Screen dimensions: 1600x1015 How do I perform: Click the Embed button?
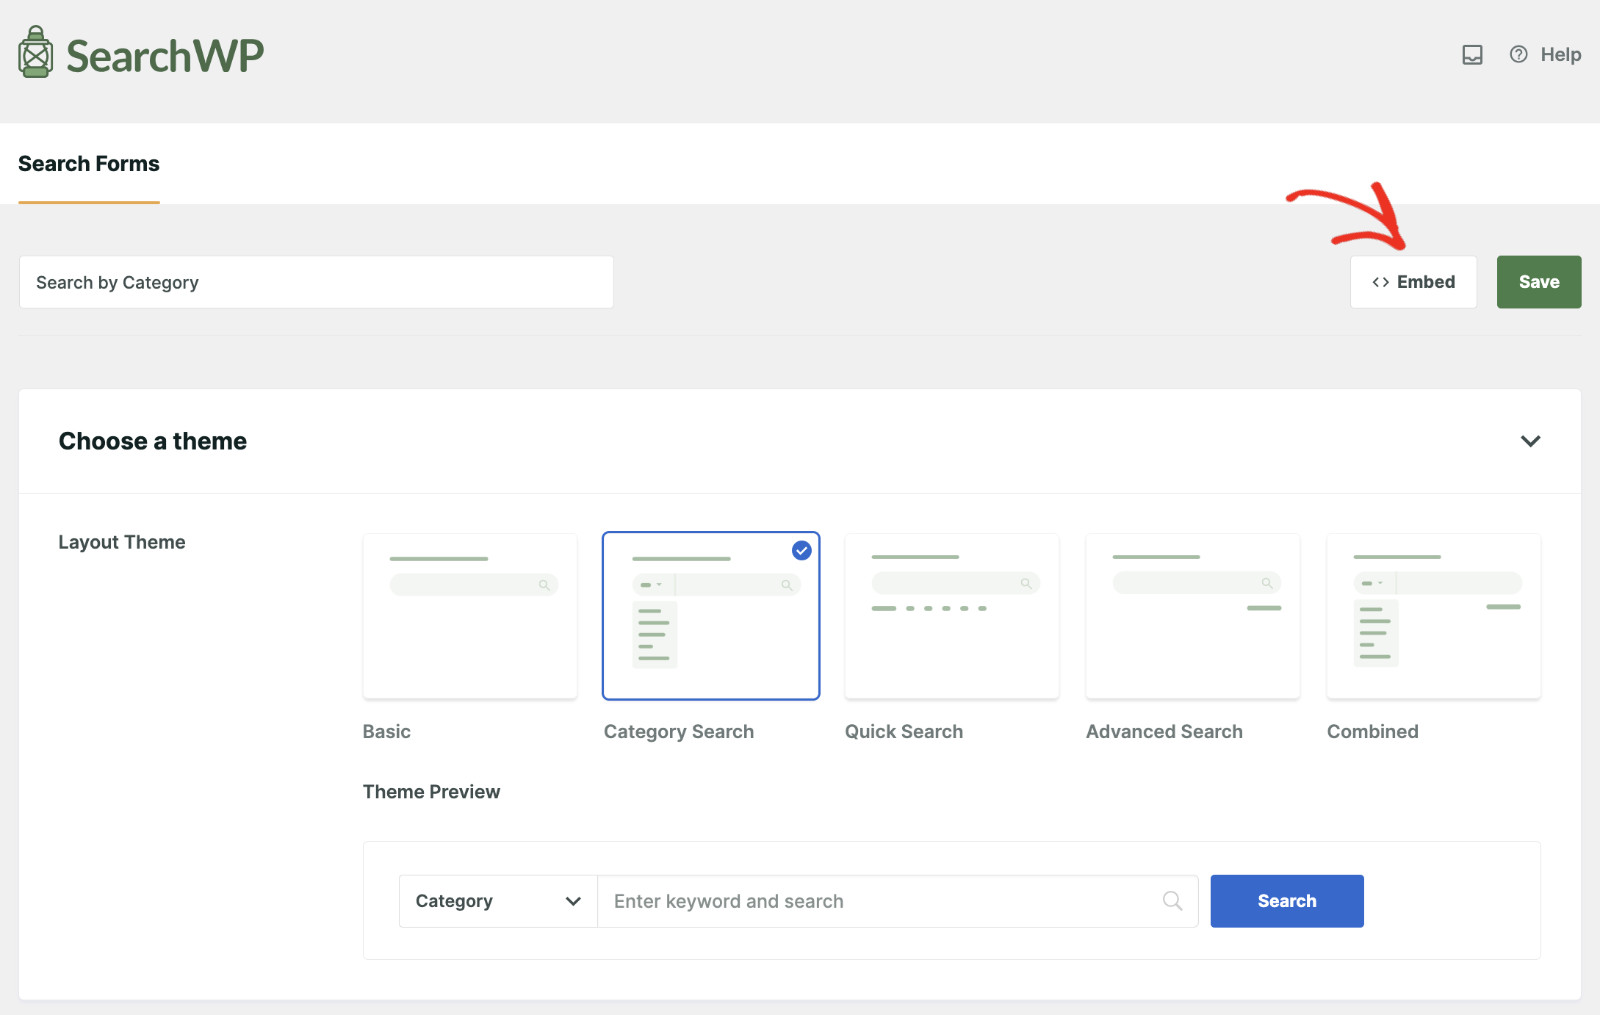click(x=1413, y=282)
